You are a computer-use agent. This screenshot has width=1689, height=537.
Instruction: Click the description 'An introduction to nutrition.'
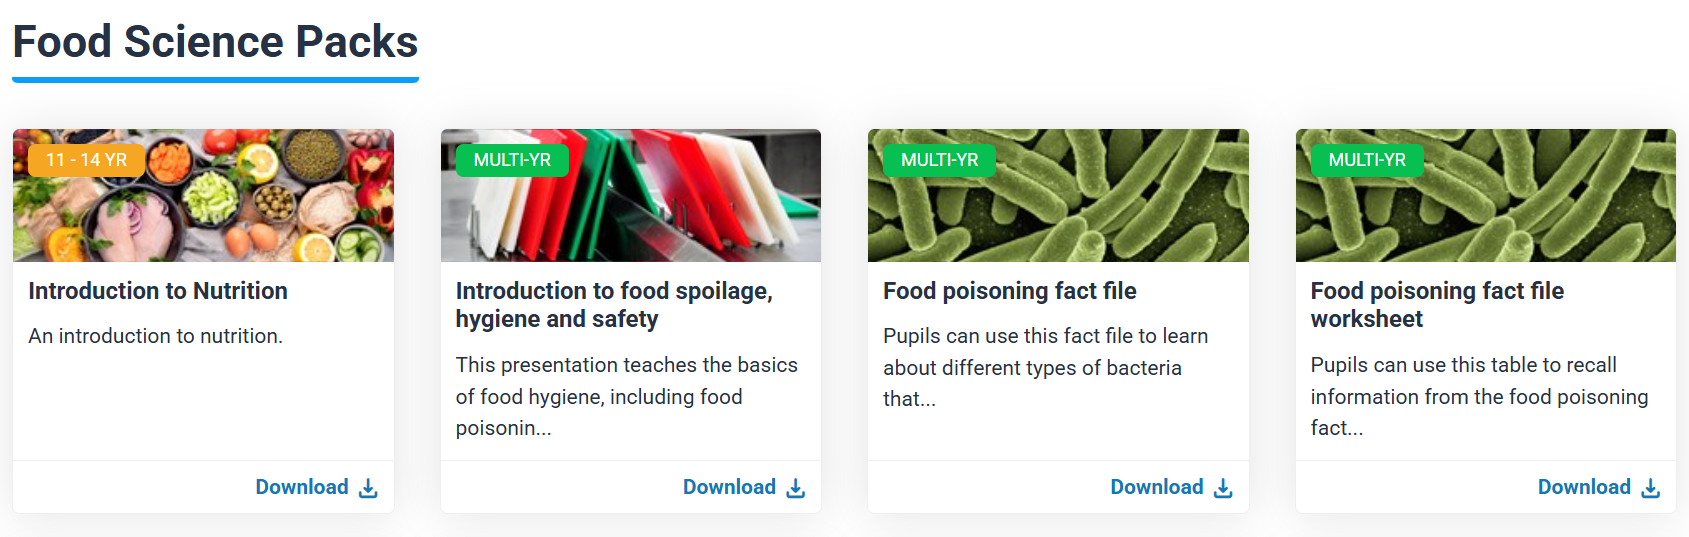[156, 336]
